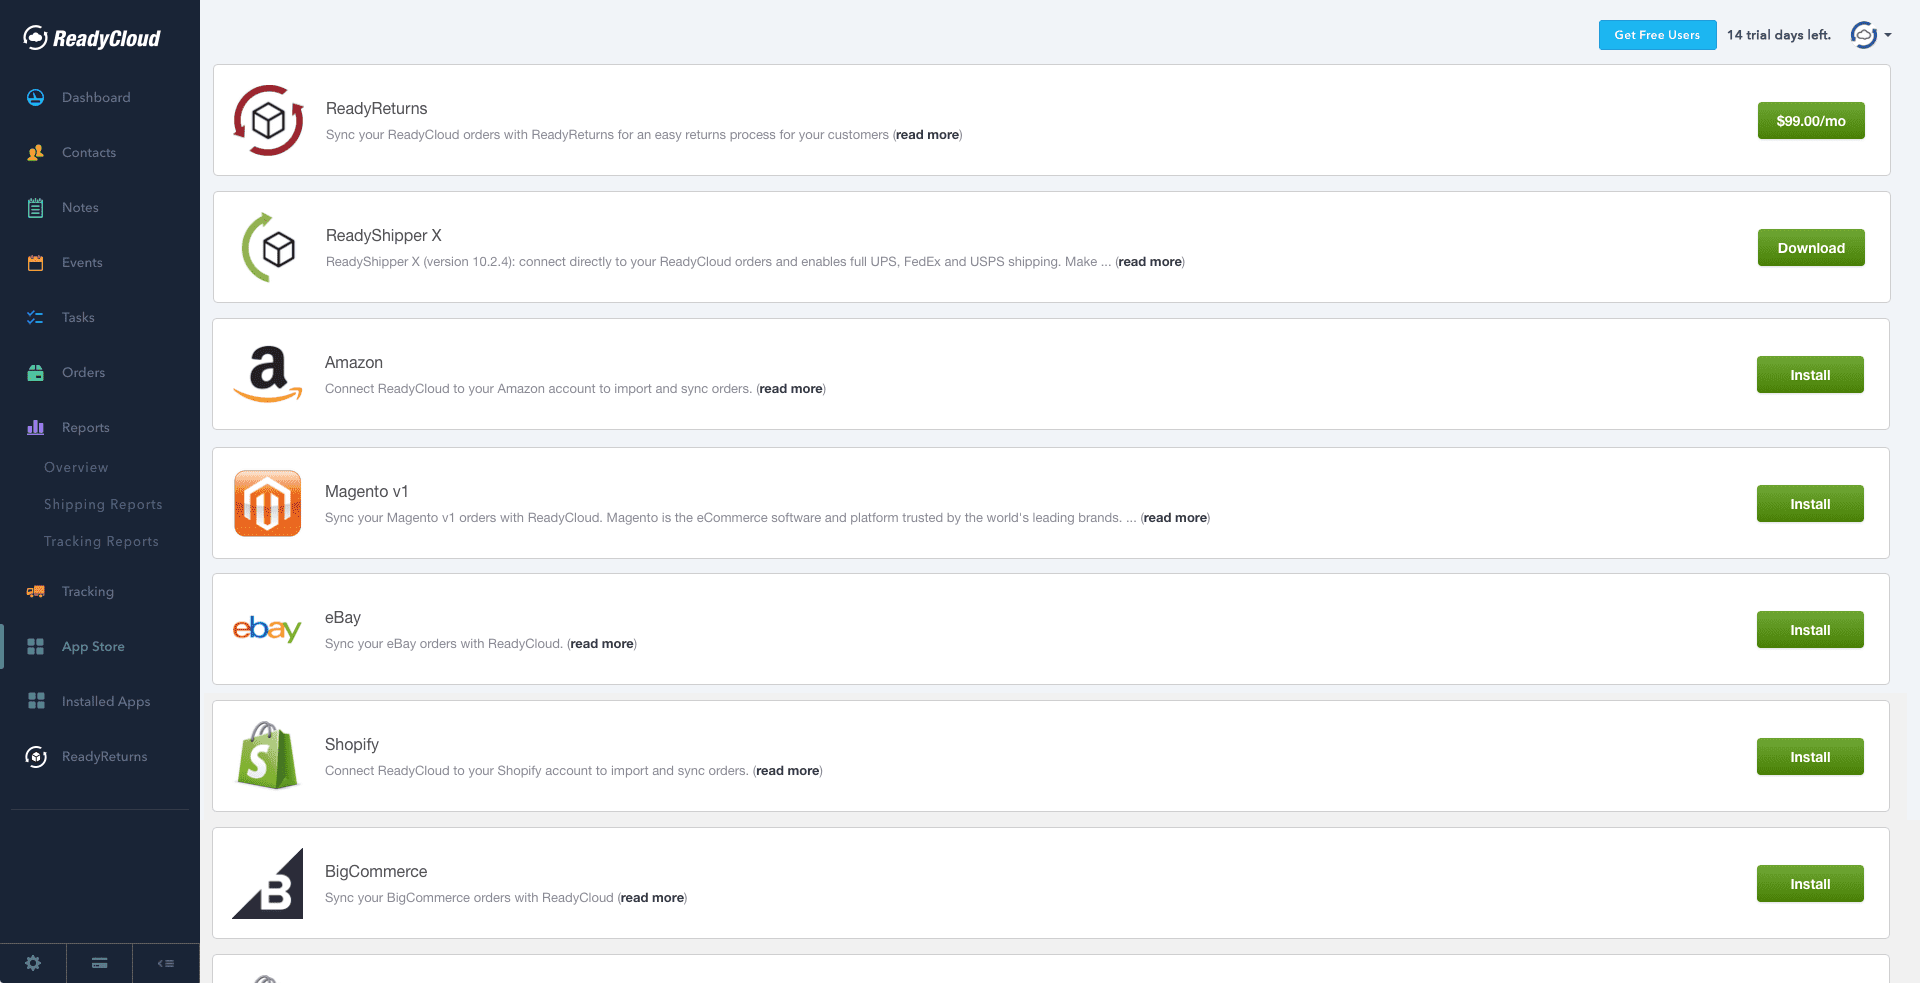Screen dimensions: 1920x983
Task: Click the BigCommerce logo
Action: 268,883
